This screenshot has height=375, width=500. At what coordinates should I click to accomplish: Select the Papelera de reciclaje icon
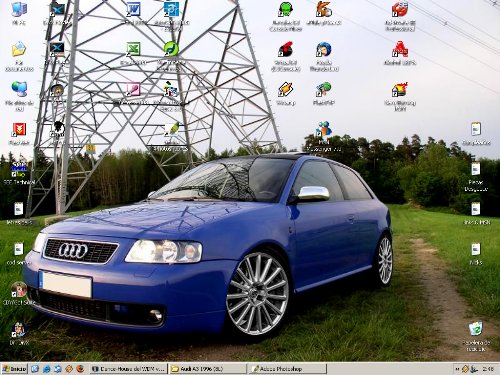point(476,329)
